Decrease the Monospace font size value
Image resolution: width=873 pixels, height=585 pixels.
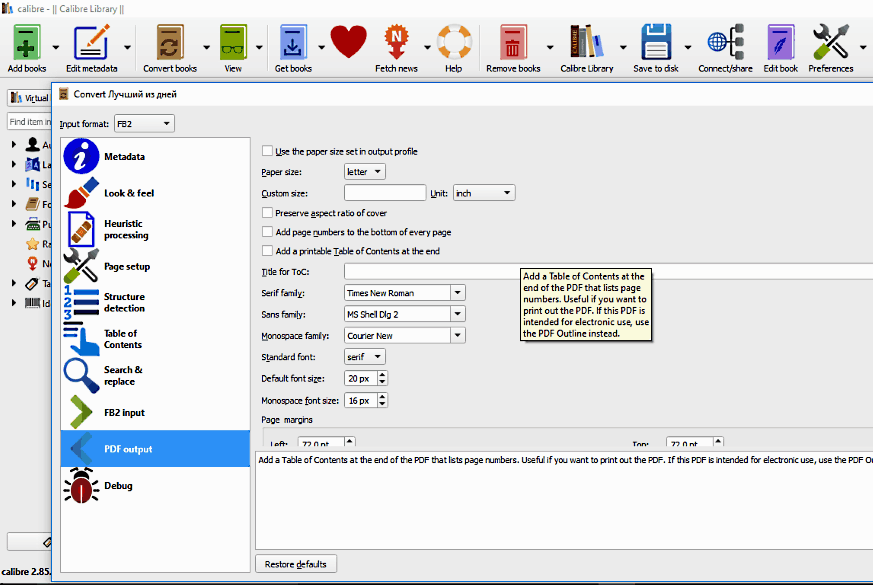382,404
